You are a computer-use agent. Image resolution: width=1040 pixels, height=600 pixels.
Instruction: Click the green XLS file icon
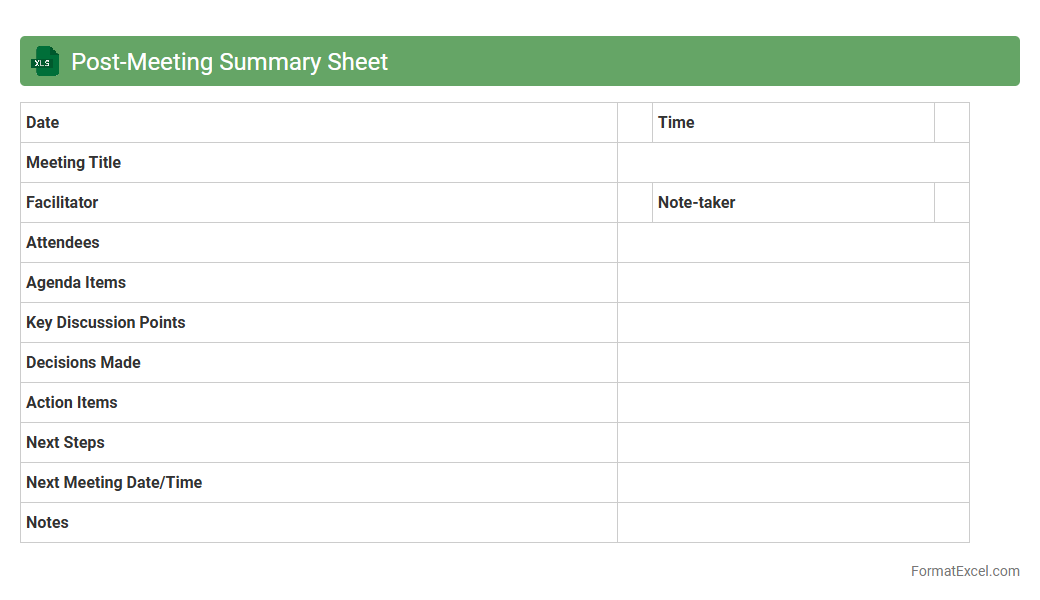coord(44,62)
